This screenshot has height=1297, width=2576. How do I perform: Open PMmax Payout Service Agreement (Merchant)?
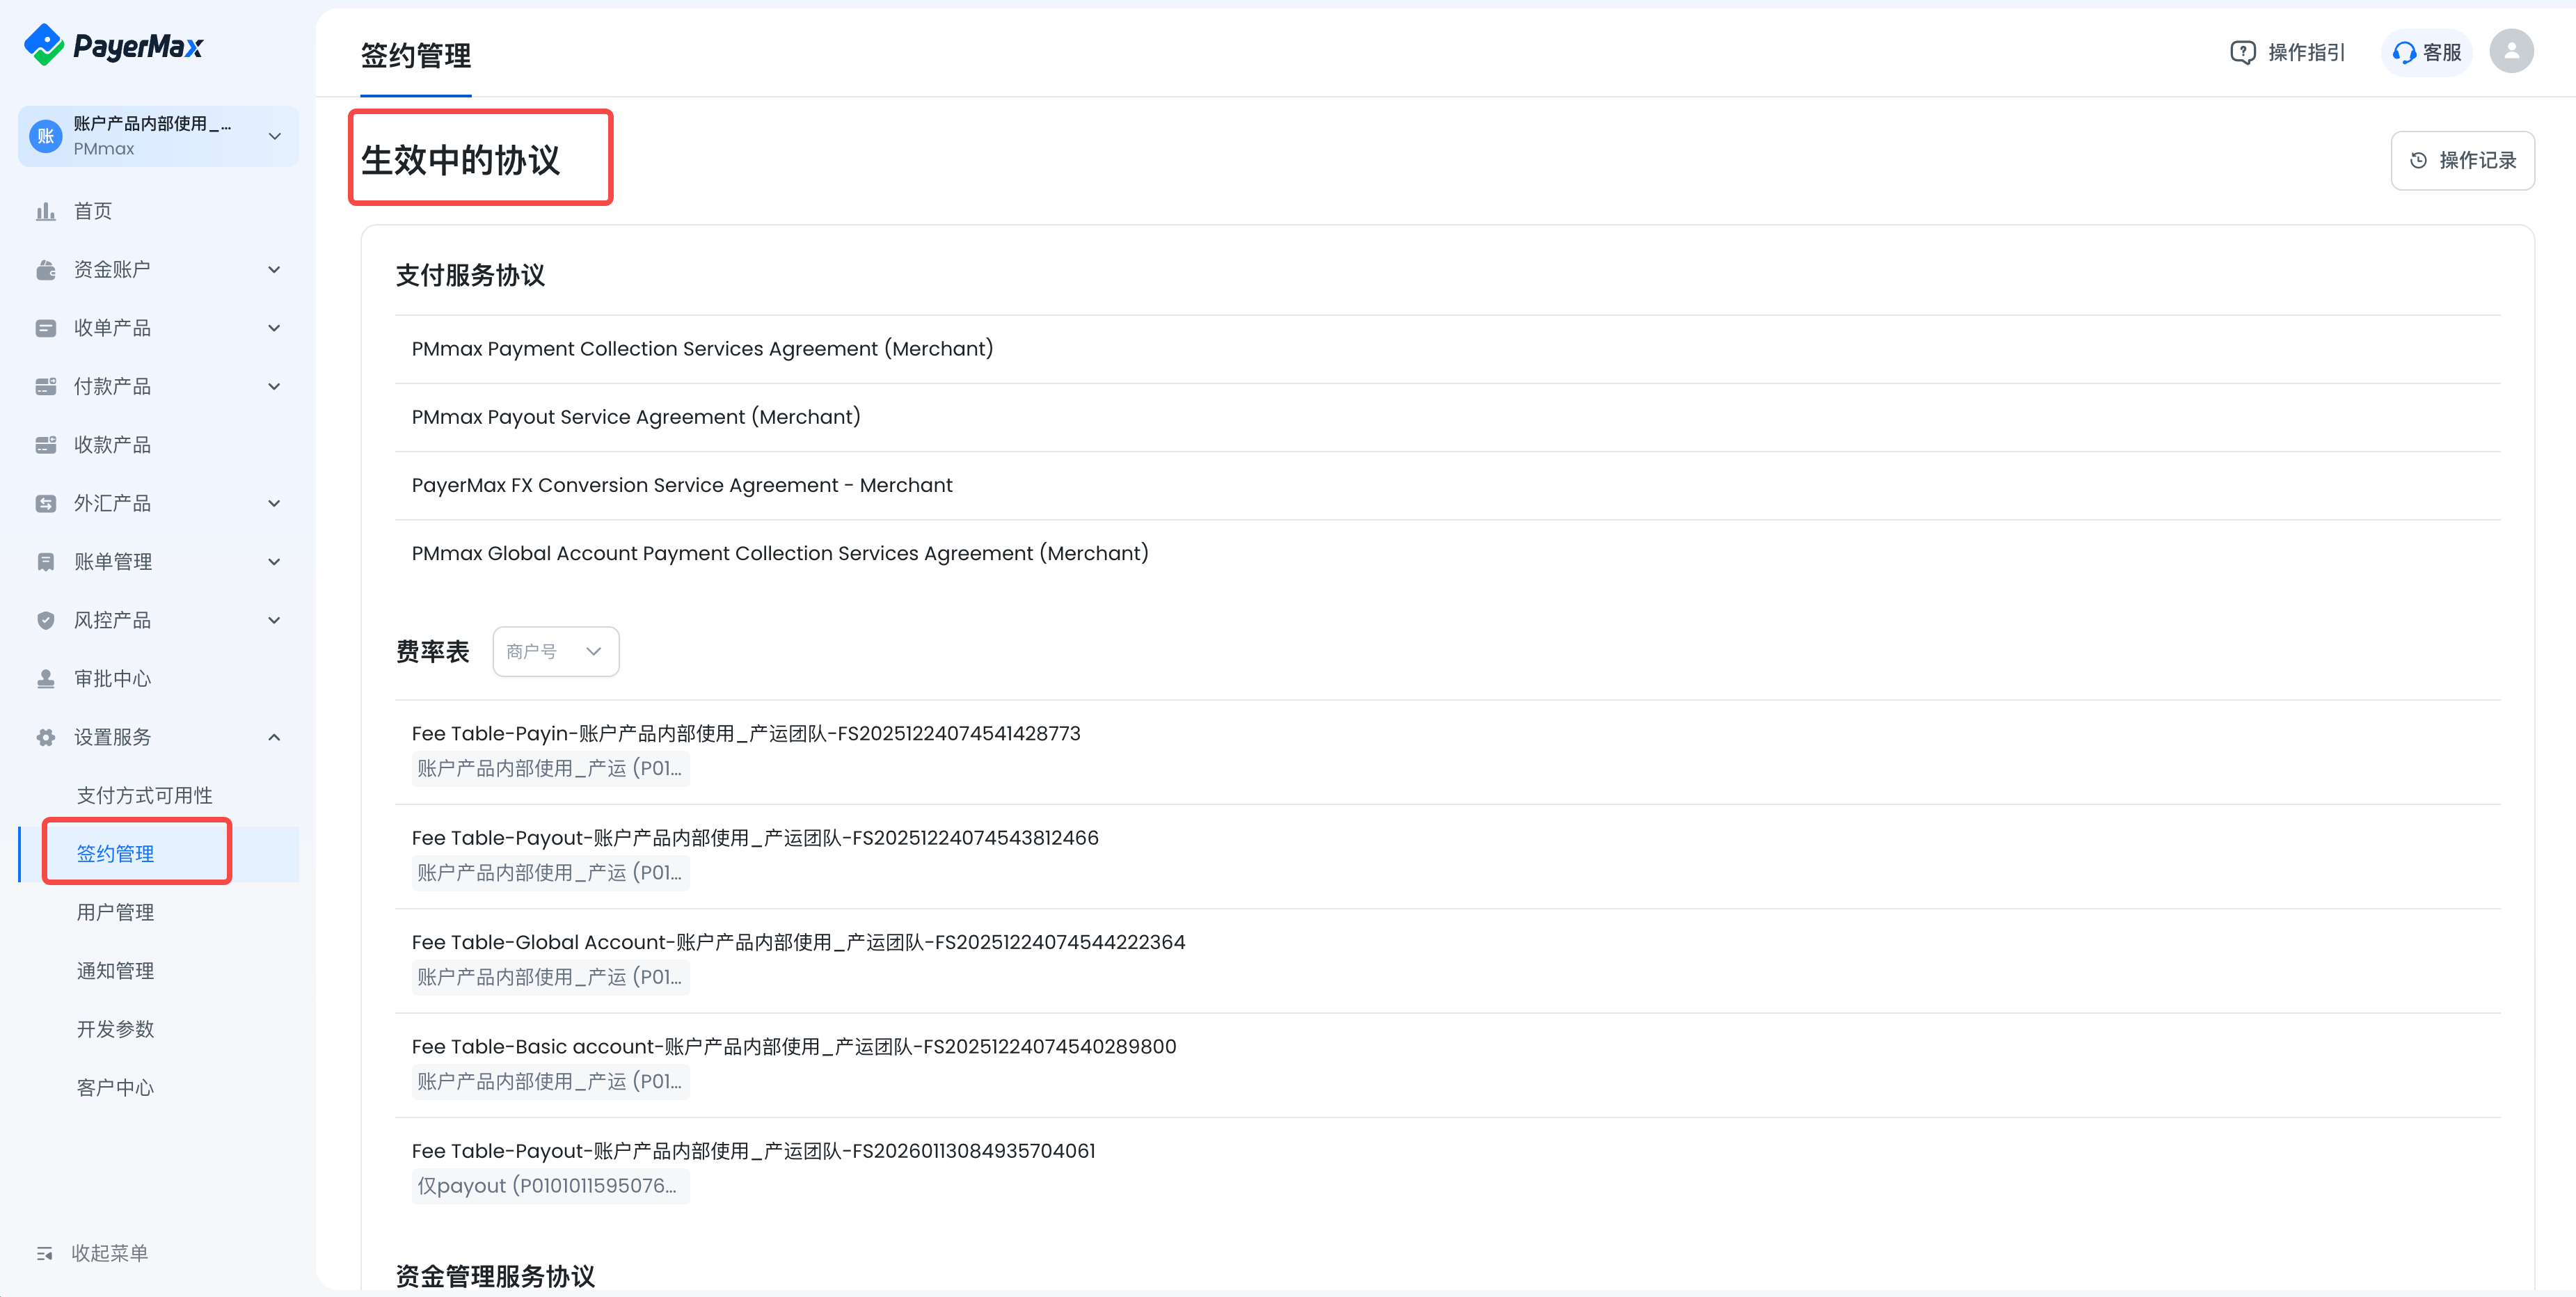(636, 417)
